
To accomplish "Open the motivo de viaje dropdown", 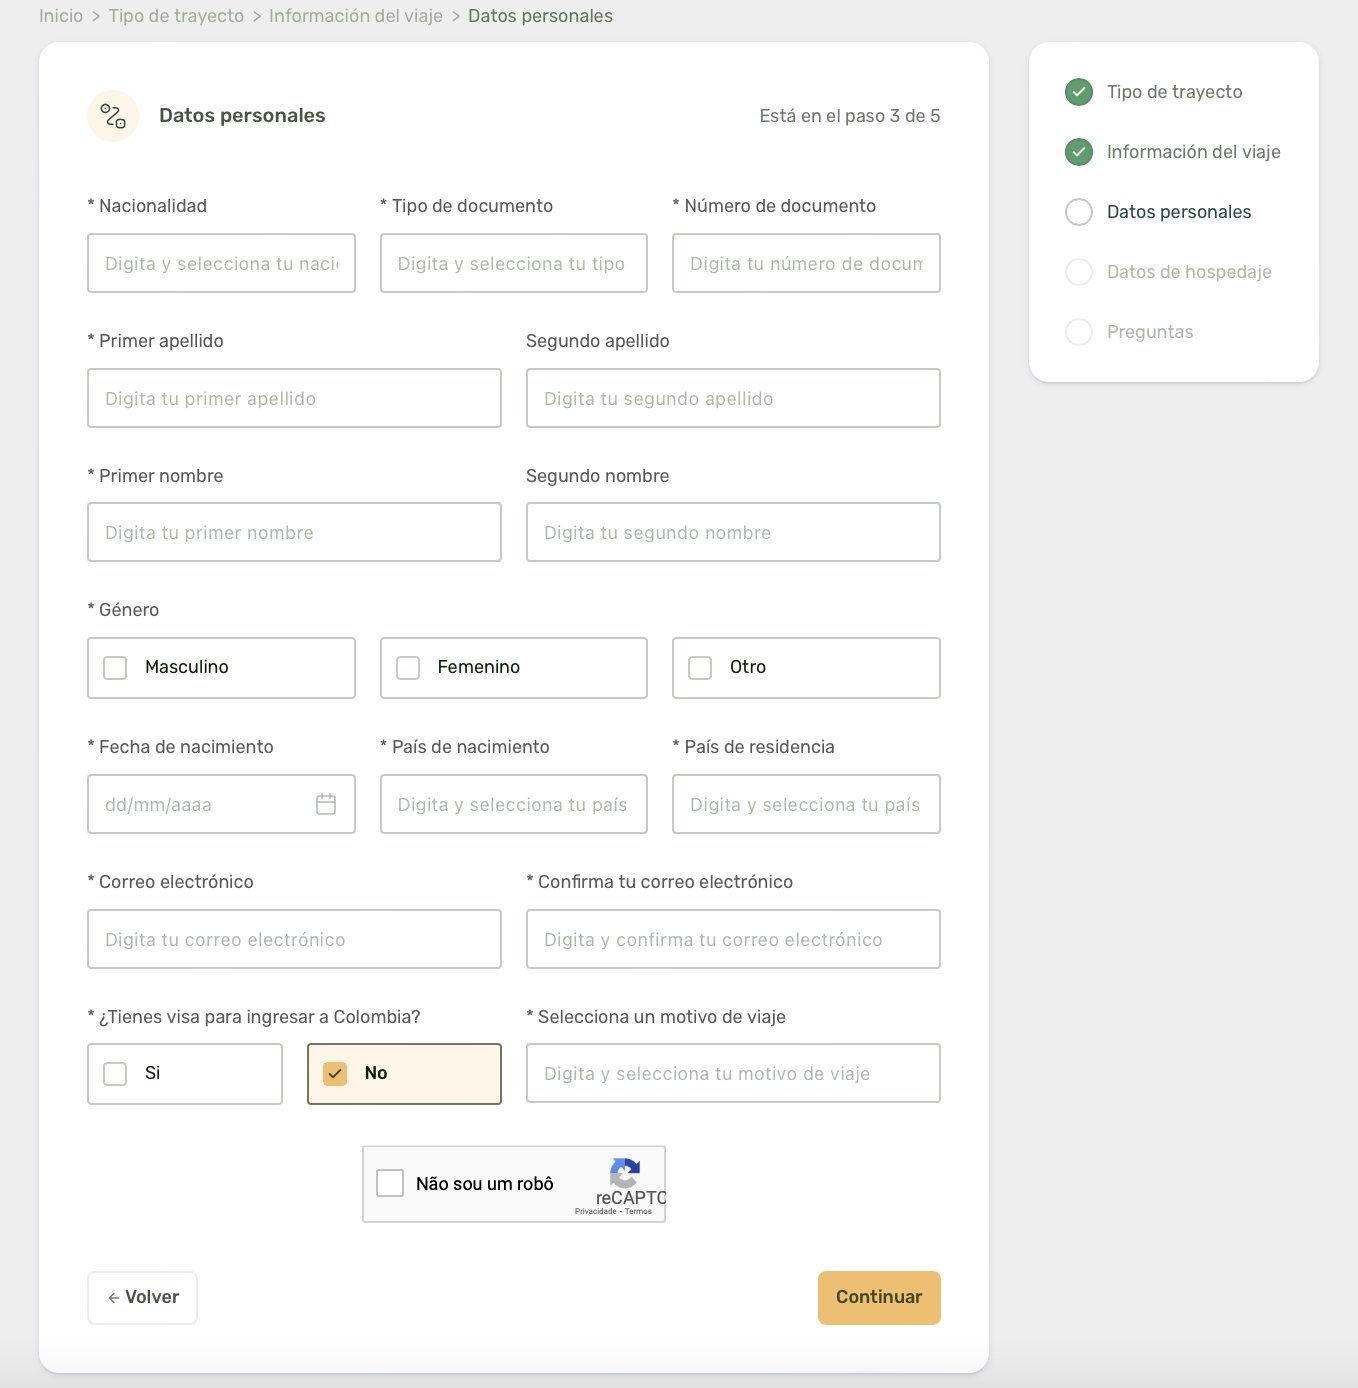I will tap(733, 1073).
